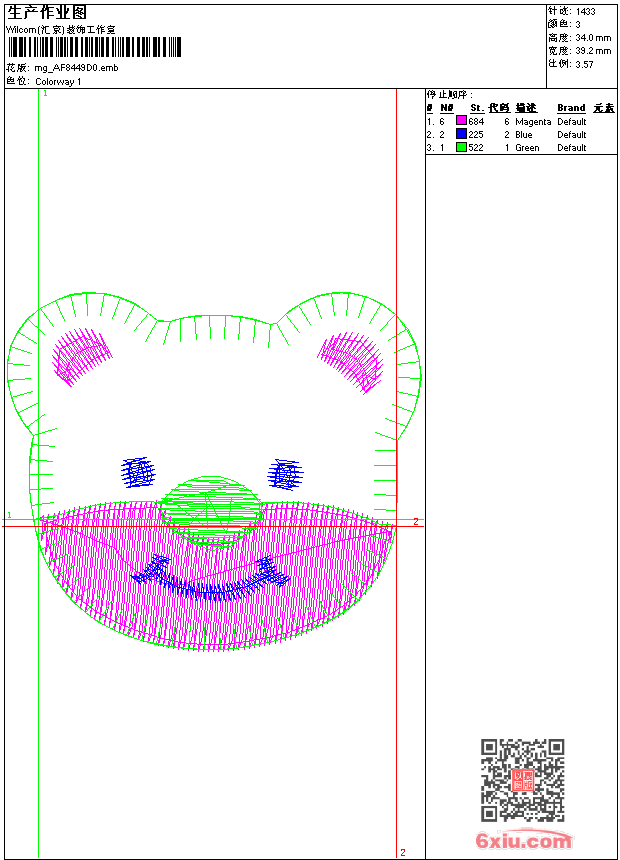620x860 pixels.
Task: Click the 停止顺序 heading
Action: click(x=449, y=94)
